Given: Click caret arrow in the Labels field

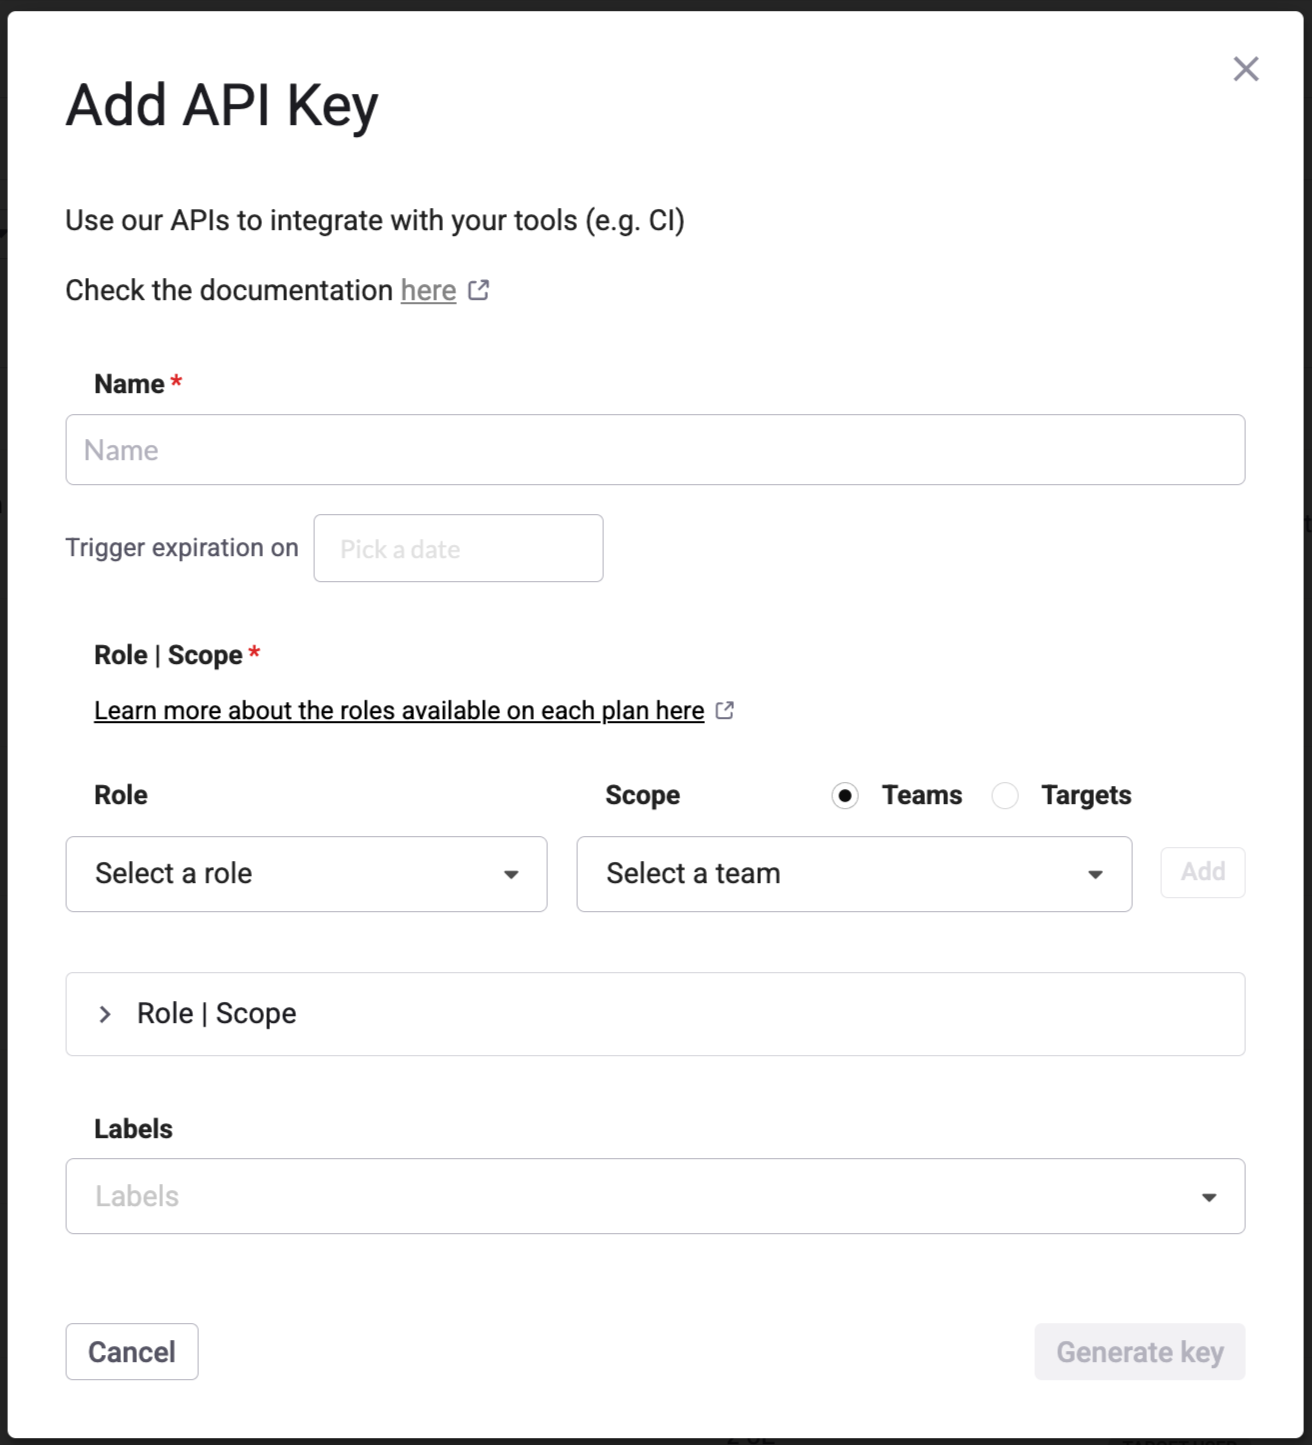Looking at the screenshot, I should pos(1208,1197).
